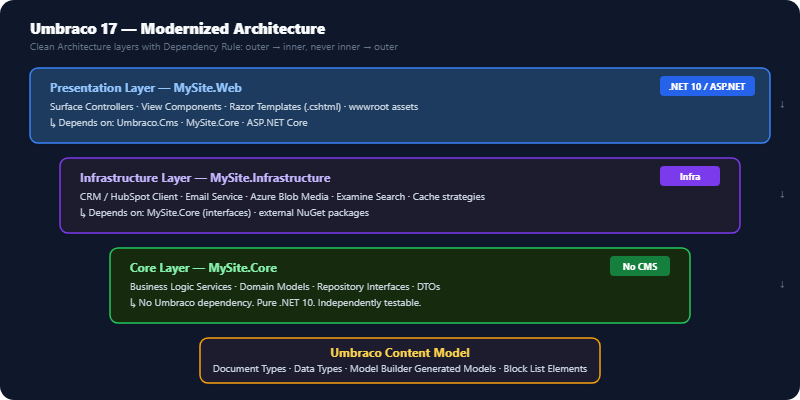Click the .NET 10 / ASP.NET badge

click(x=707, y=86)
